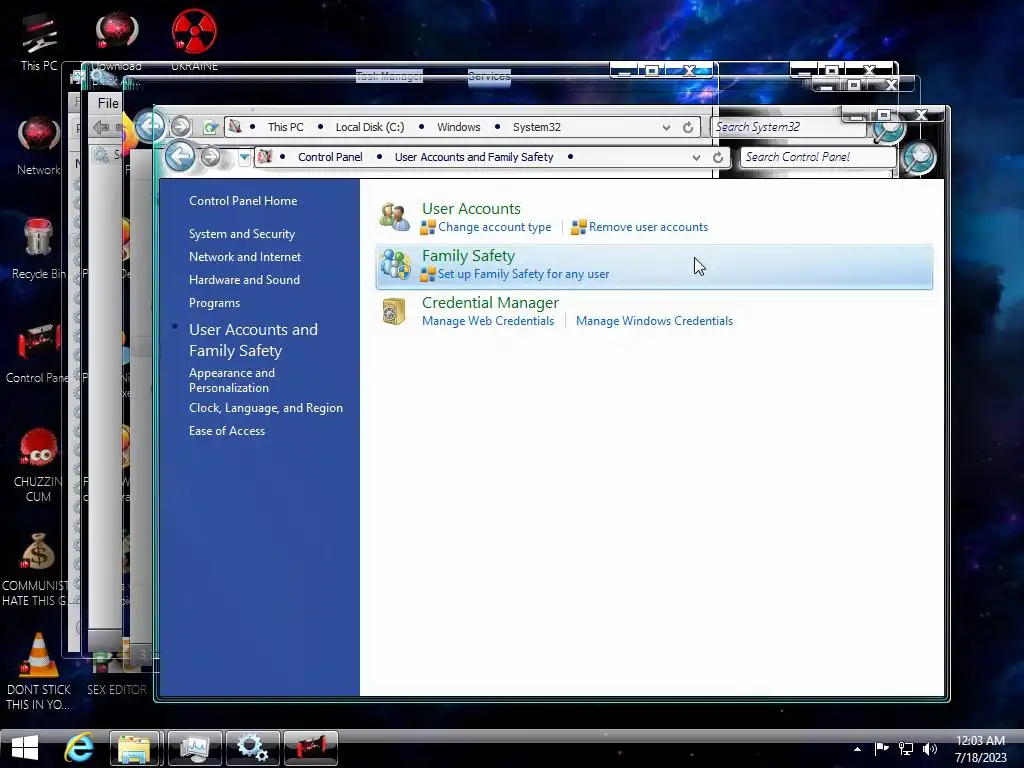Open DONT STICK traffic cone icon
Viewport: 1024px width, 768px height.
(38, 671)
